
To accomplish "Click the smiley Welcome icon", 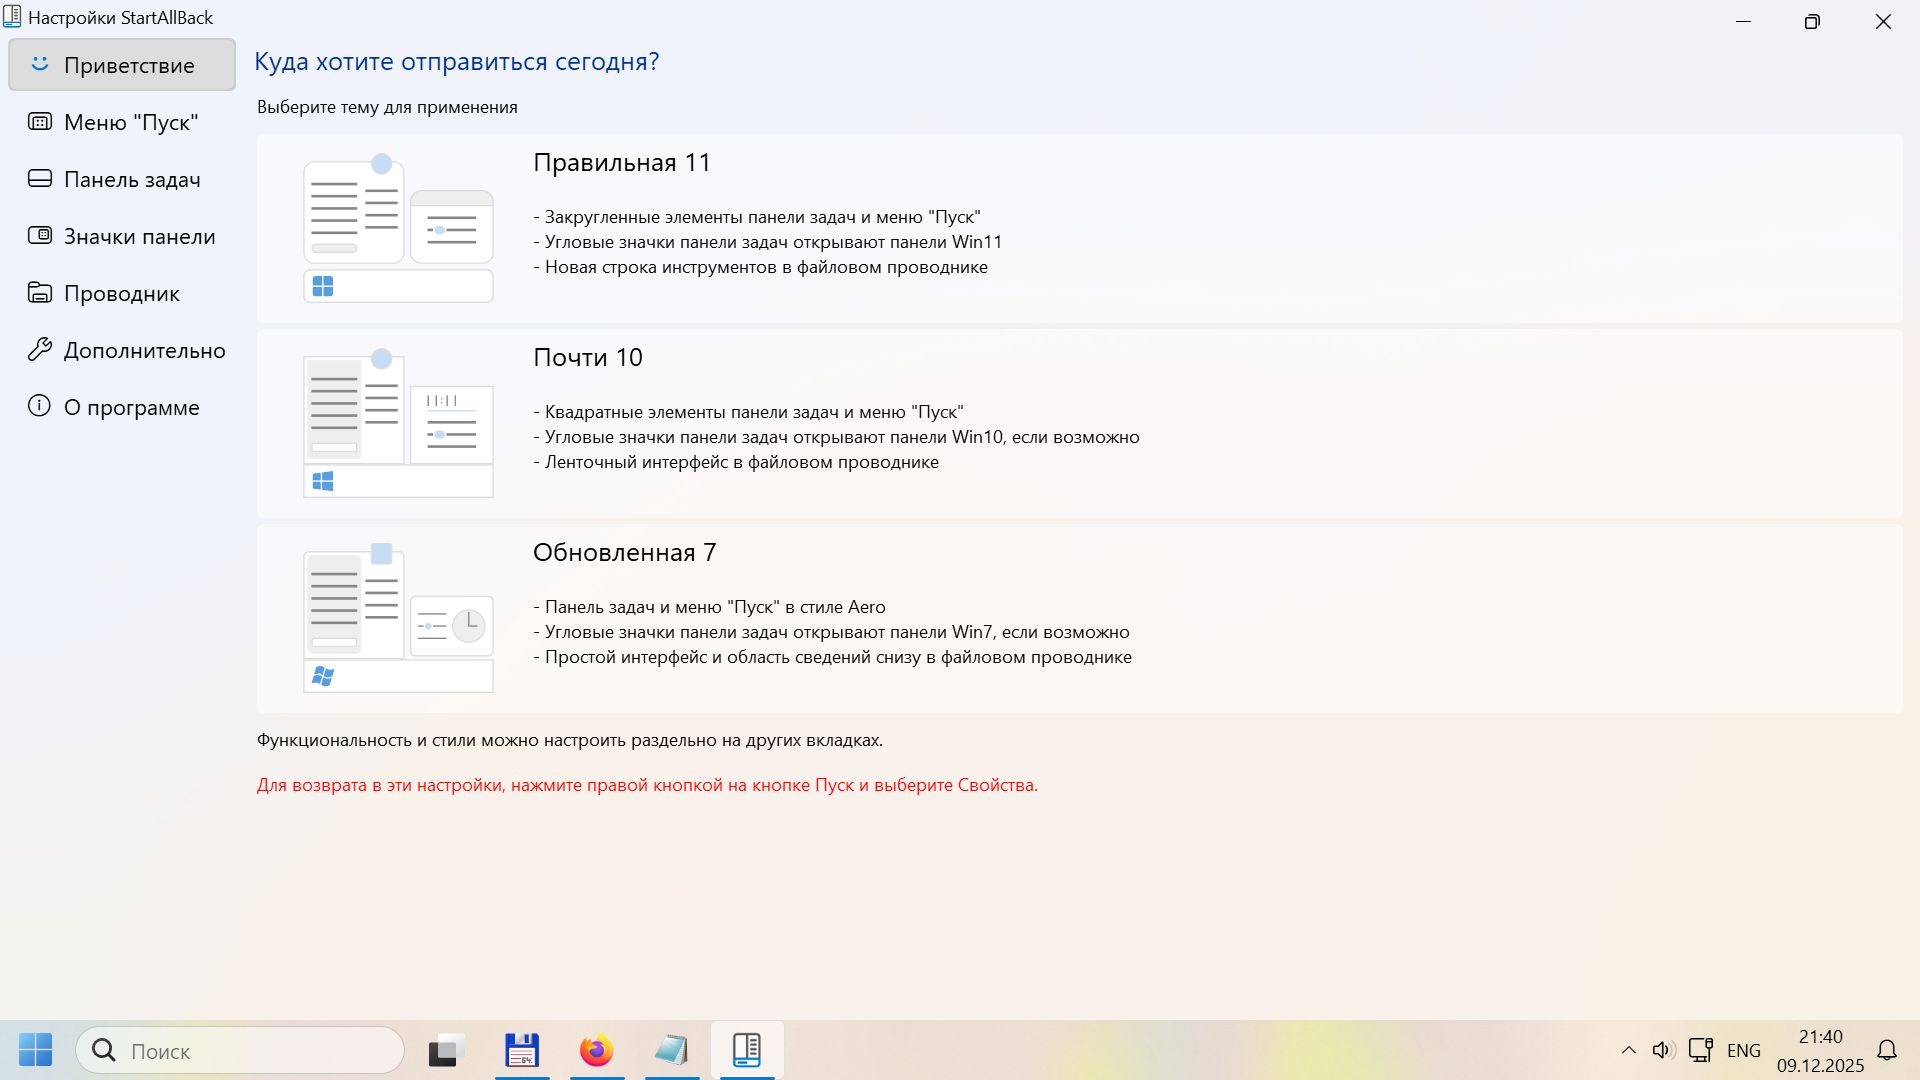I will (x=40, y=64).
